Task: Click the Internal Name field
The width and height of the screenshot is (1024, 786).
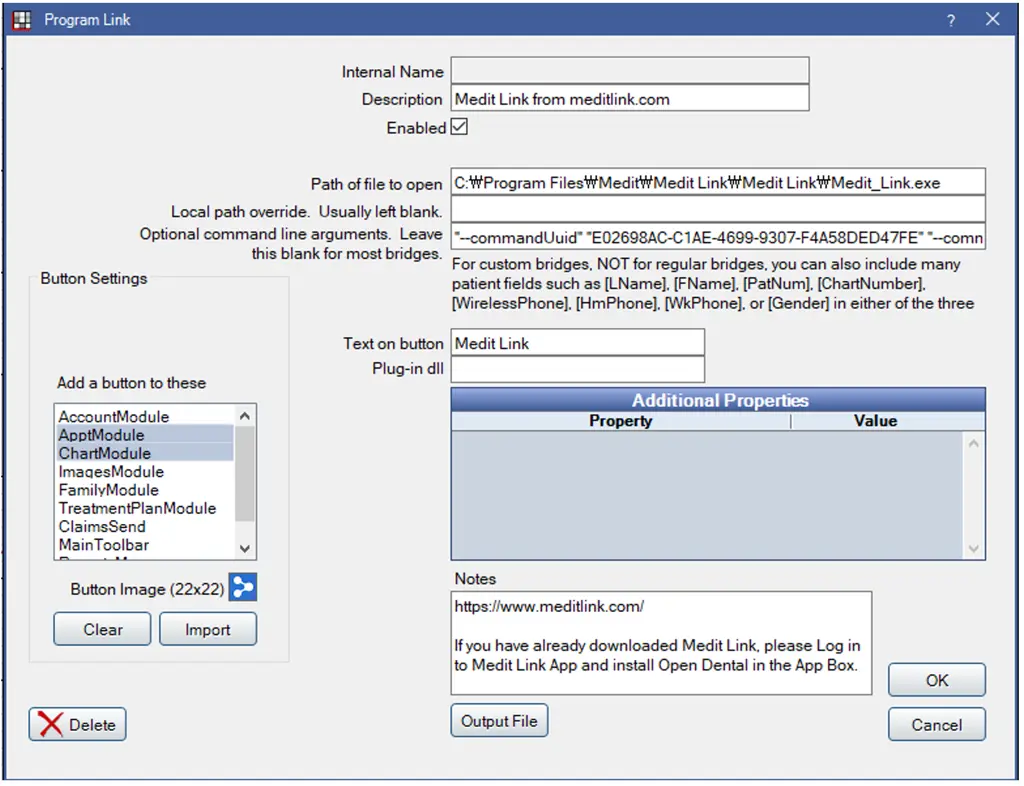Action: [630, 71]
